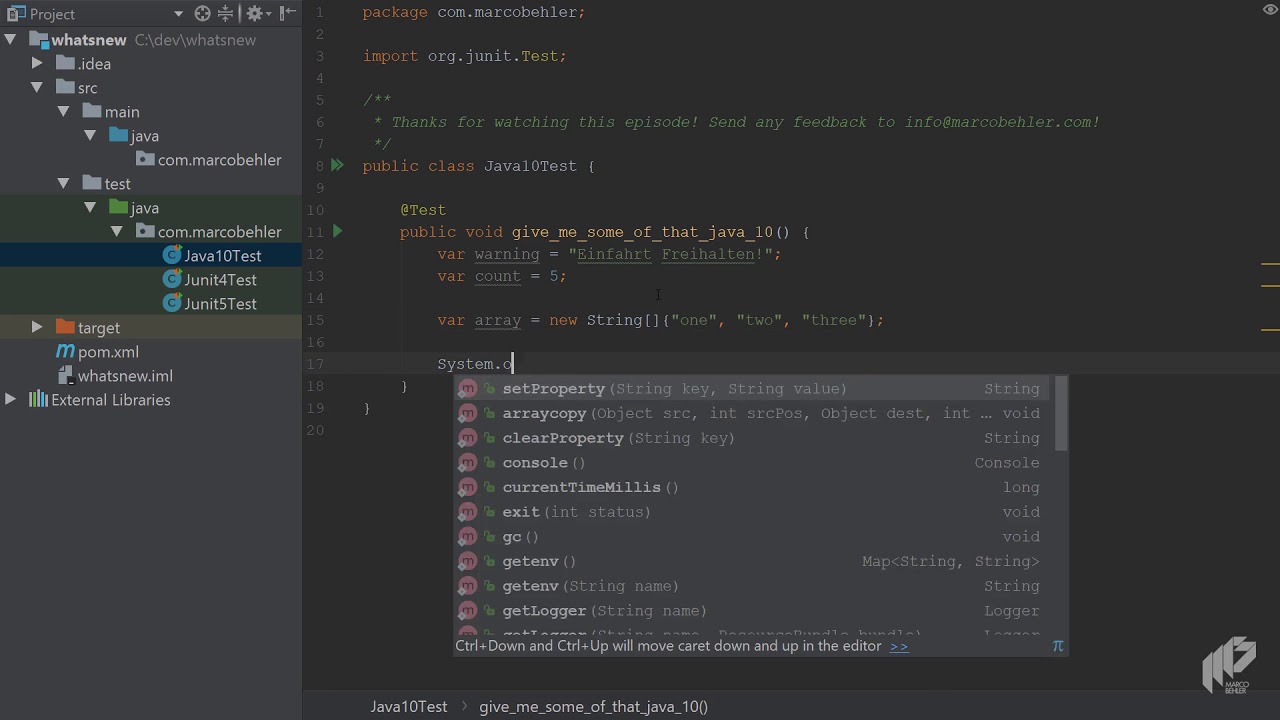
Task: Click give_me_some_of_that_java_10() breadcrumb
Action: (593, 706)
